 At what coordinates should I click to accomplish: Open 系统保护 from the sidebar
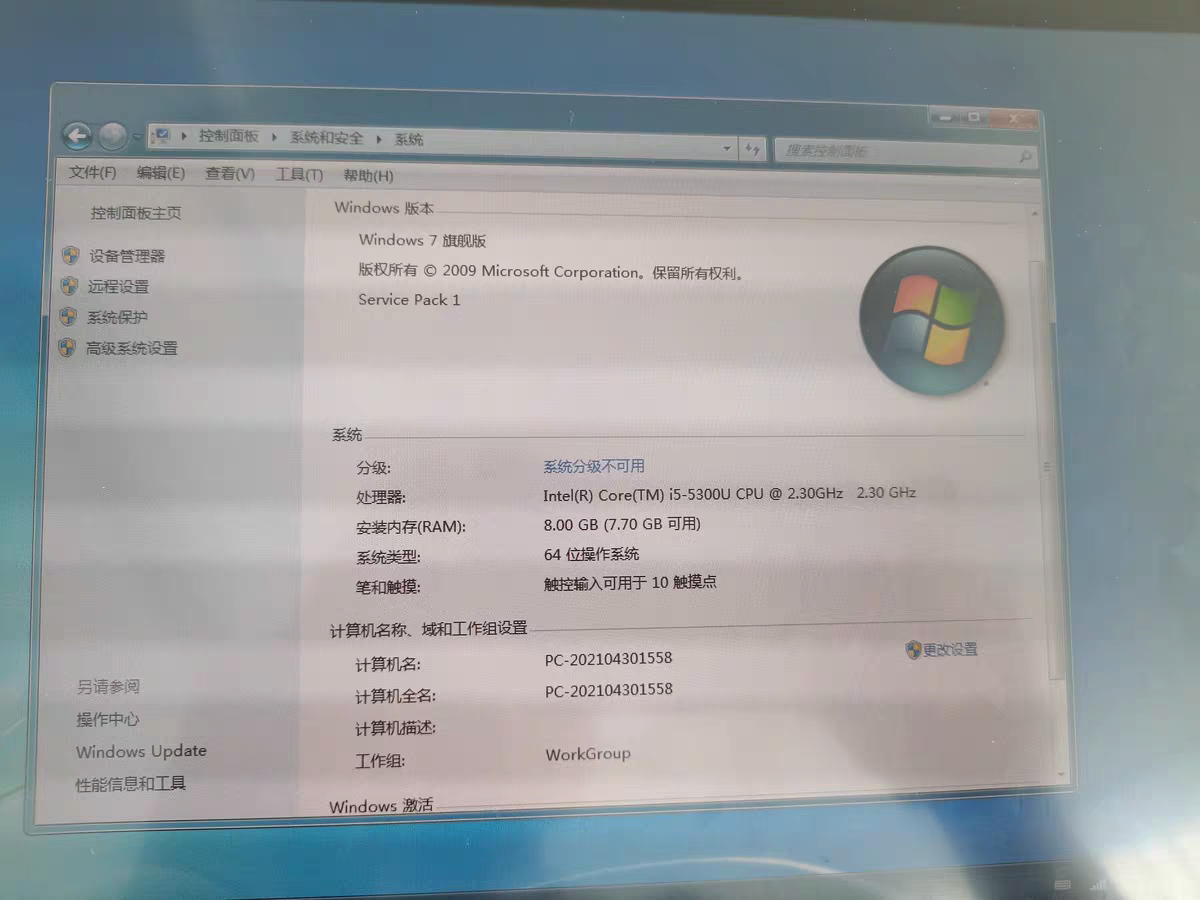[117, 318]
